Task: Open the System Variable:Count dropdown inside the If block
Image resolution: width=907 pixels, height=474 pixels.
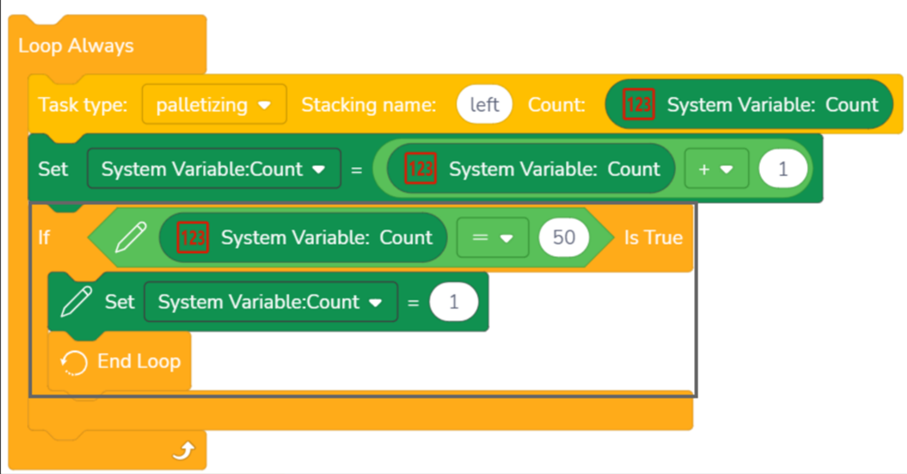Action: tap(271, 302)
